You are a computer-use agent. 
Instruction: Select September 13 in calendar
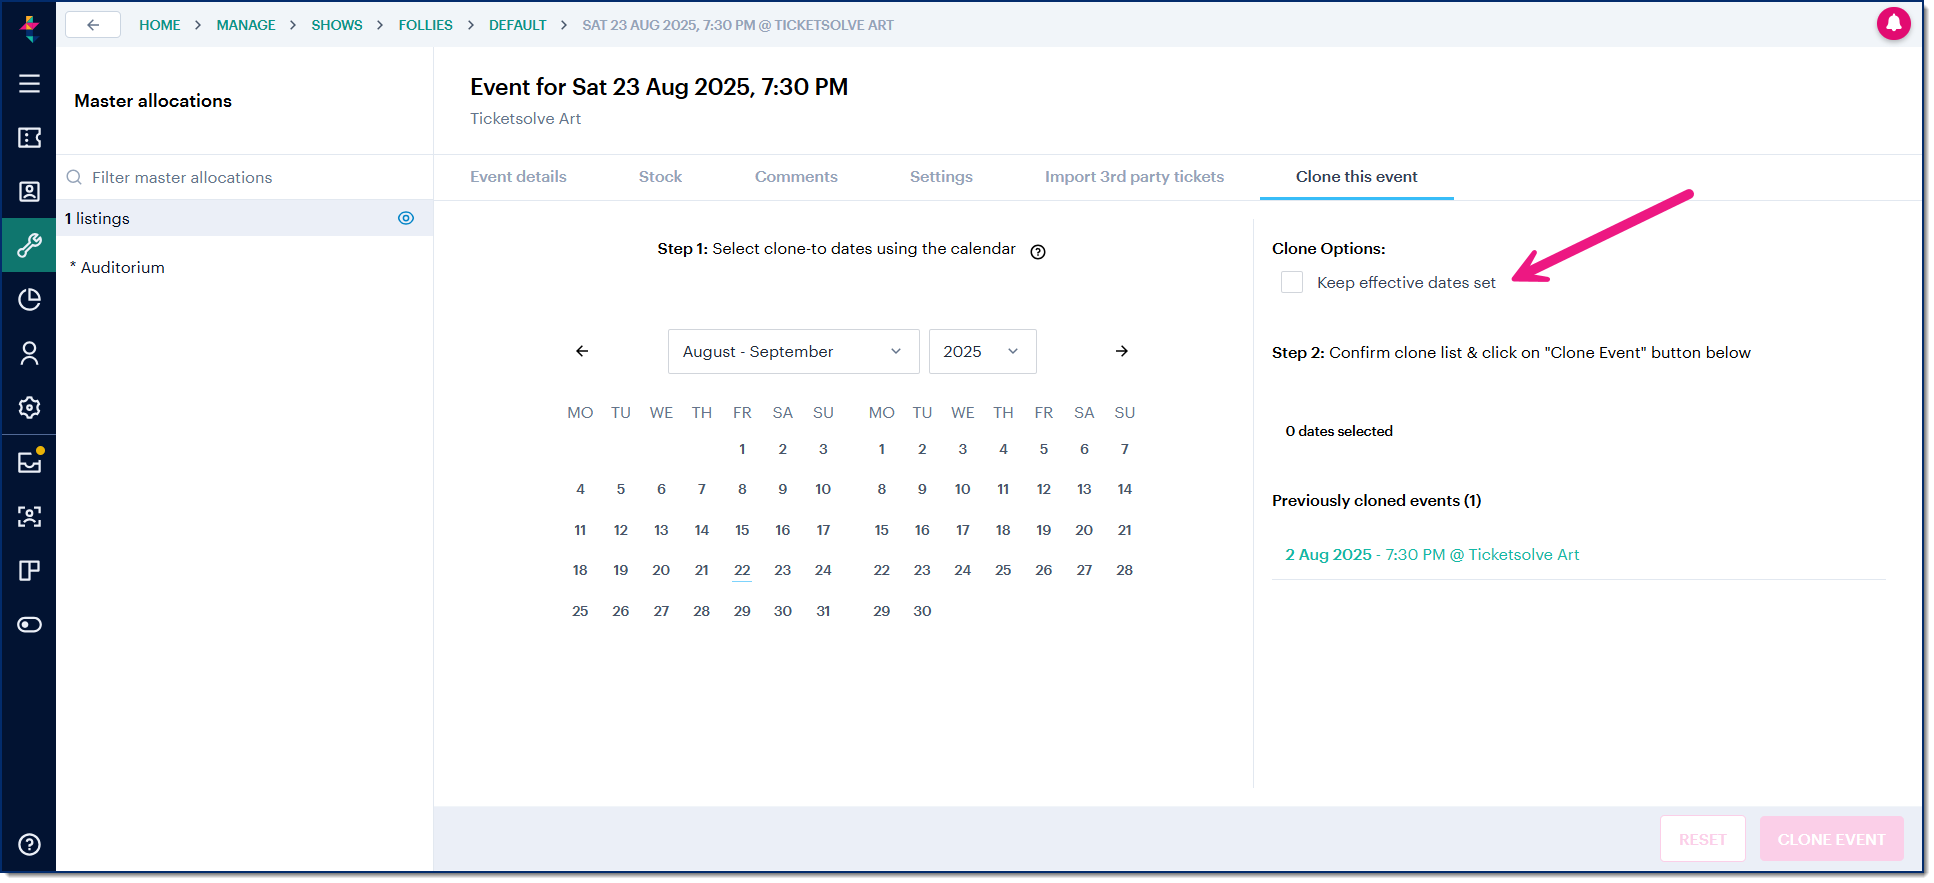[1084, 489]
